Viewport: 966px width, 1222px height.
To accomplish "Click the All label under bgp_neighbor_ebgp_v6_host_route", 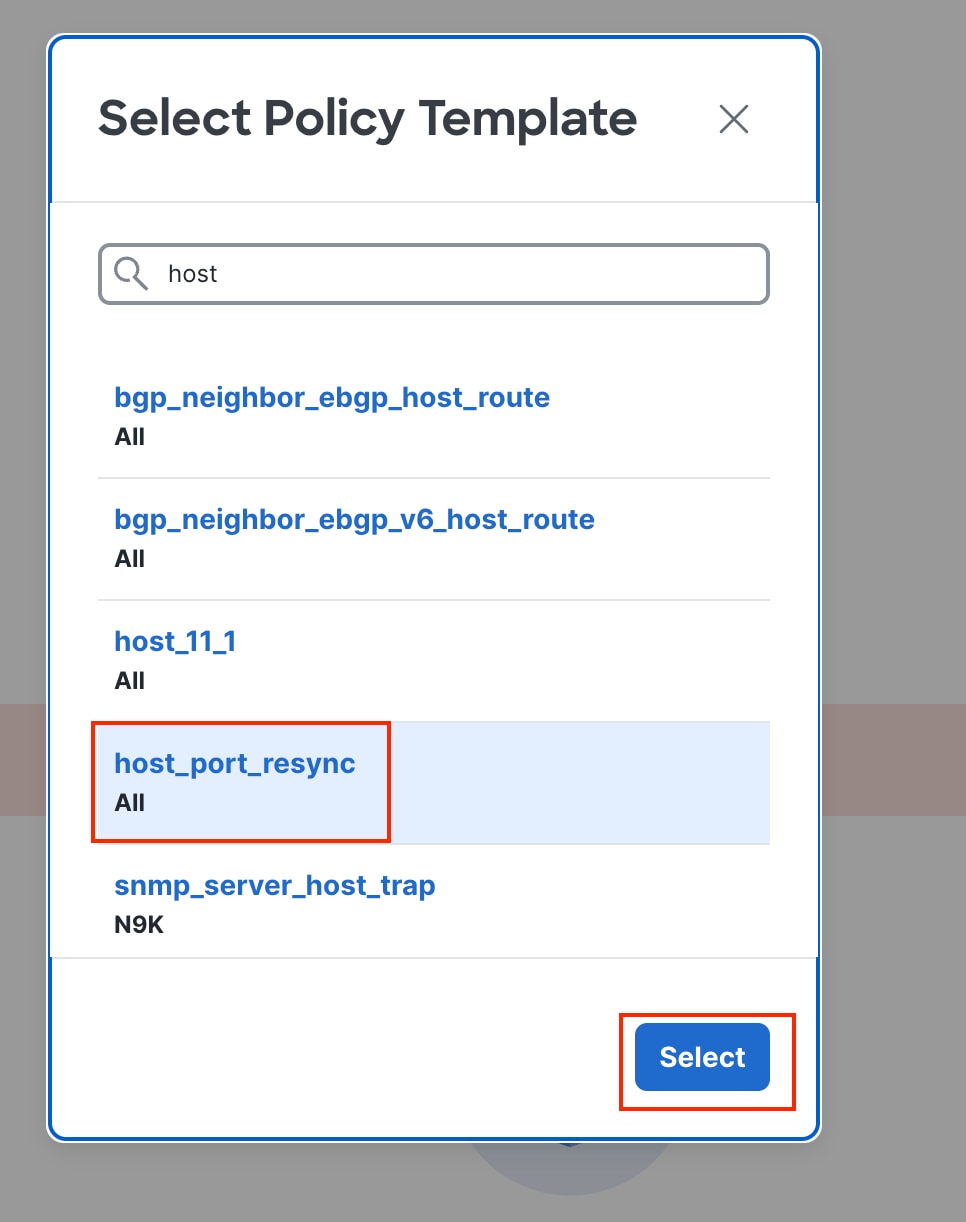I will tap(129, 558).
